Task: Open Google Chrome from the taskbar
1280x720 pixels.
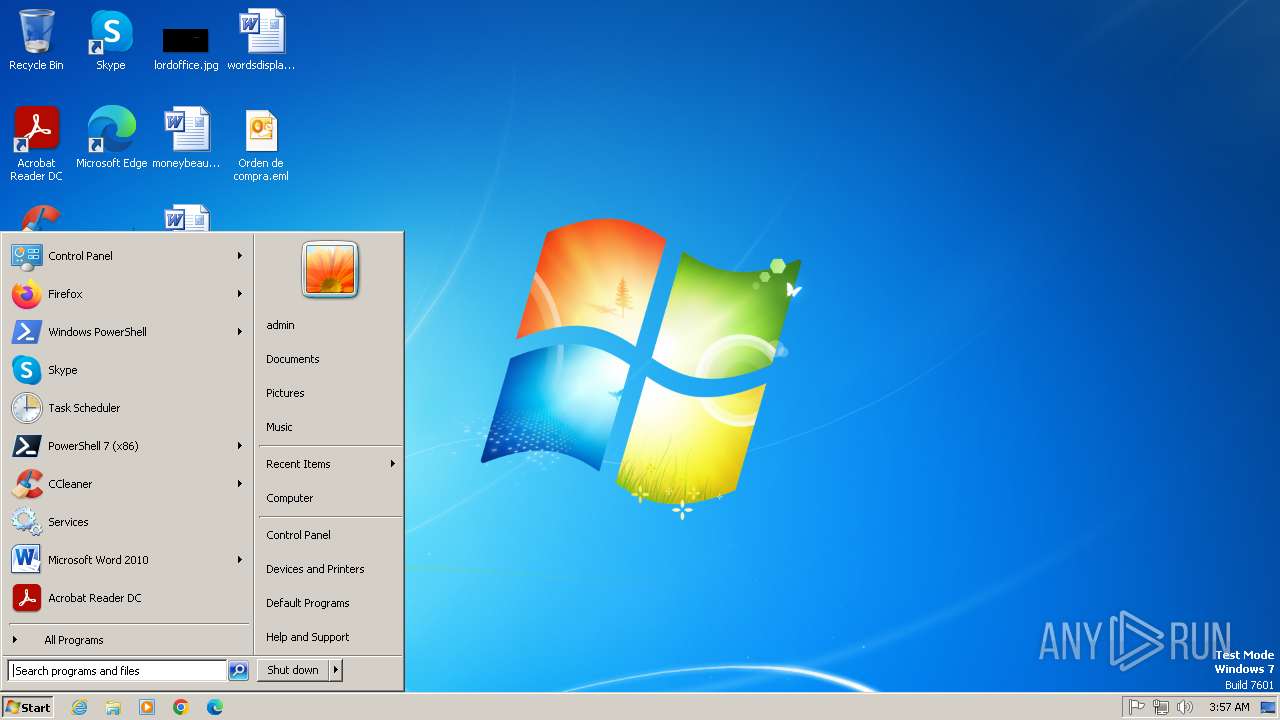Action: (x=181, y=707)
